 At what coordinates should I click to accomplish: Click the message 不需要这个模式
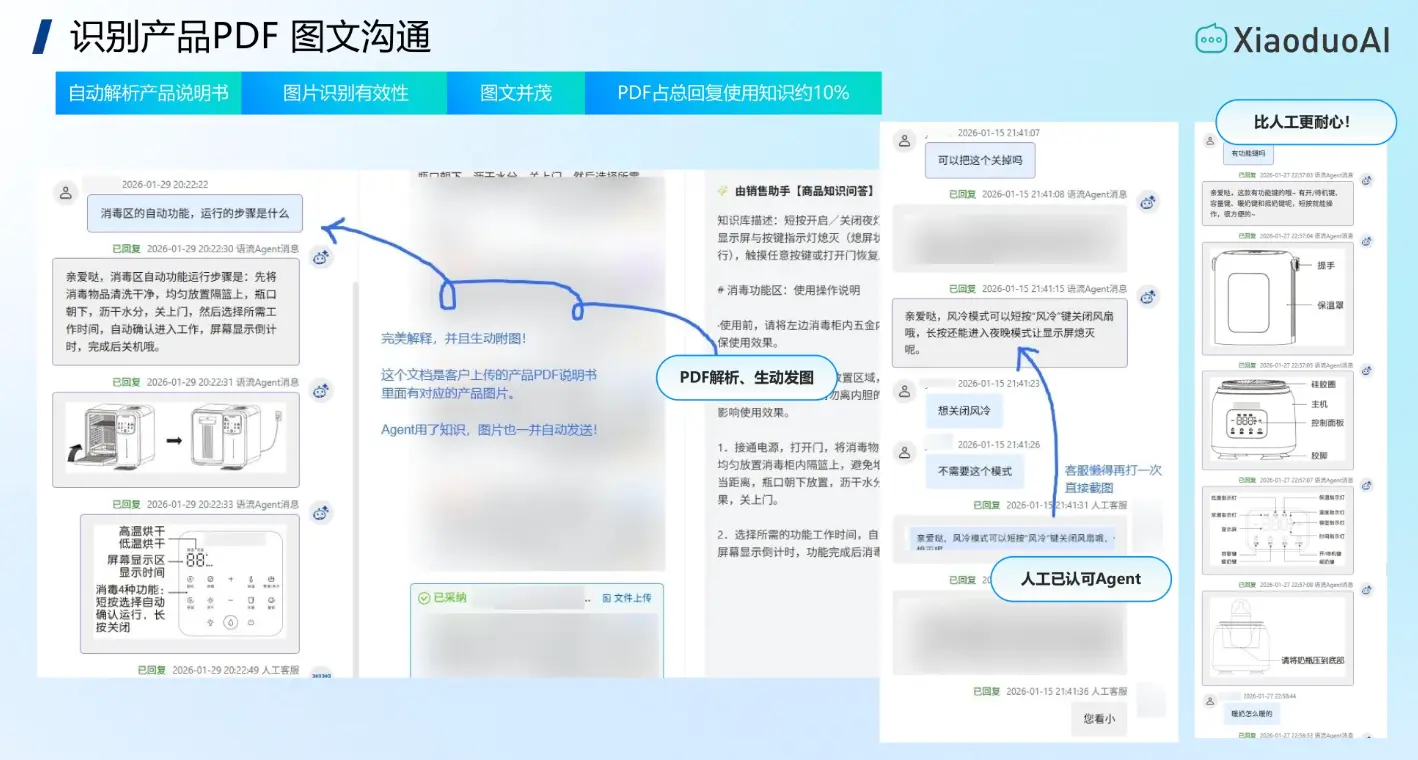point(974,471)
